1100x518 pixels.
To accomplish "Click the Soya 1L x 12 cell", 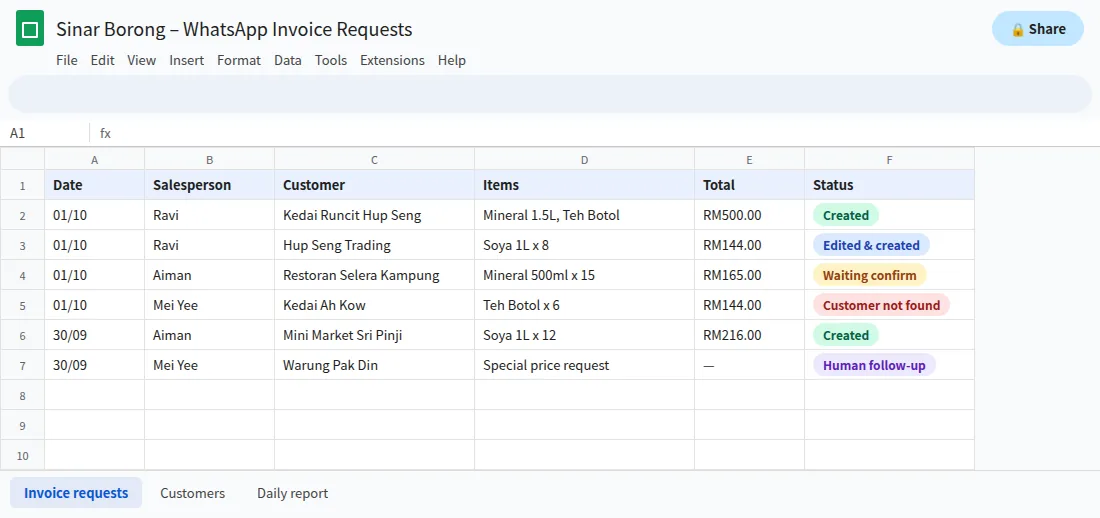I will point(584,335).
